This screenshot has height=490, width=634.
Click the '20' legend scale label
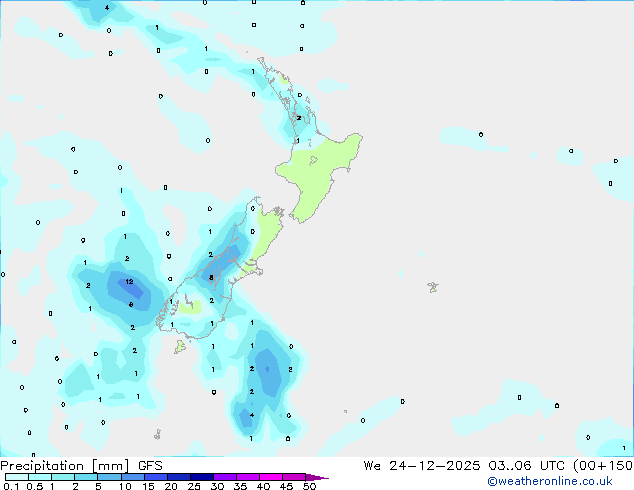(171, 486)
